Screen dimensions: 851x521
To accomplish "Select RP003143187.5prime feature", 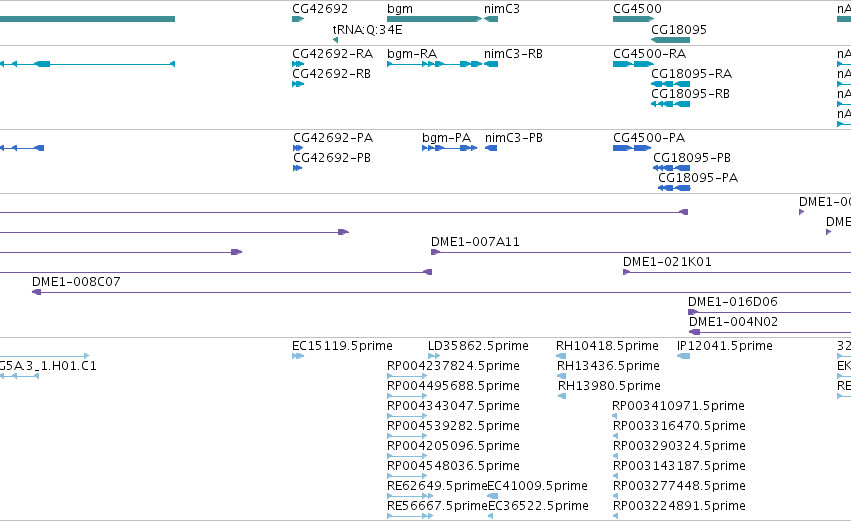I will coord(615,476).
